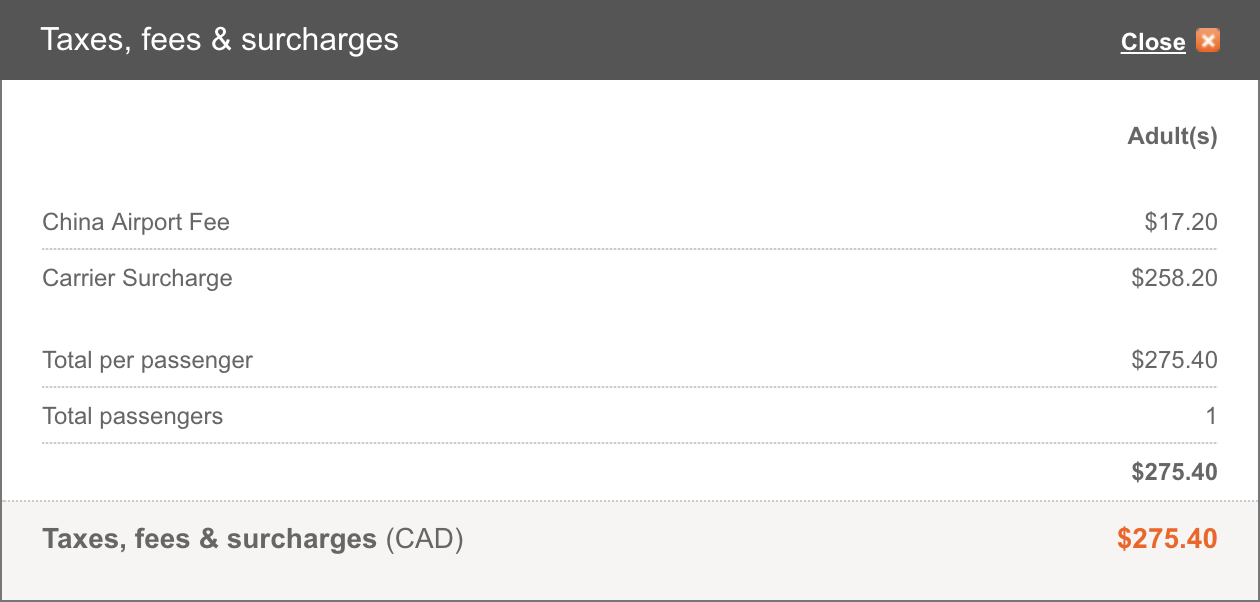Select the bold footer Taxes, fees & surcharges text

[x=209, y=539]
